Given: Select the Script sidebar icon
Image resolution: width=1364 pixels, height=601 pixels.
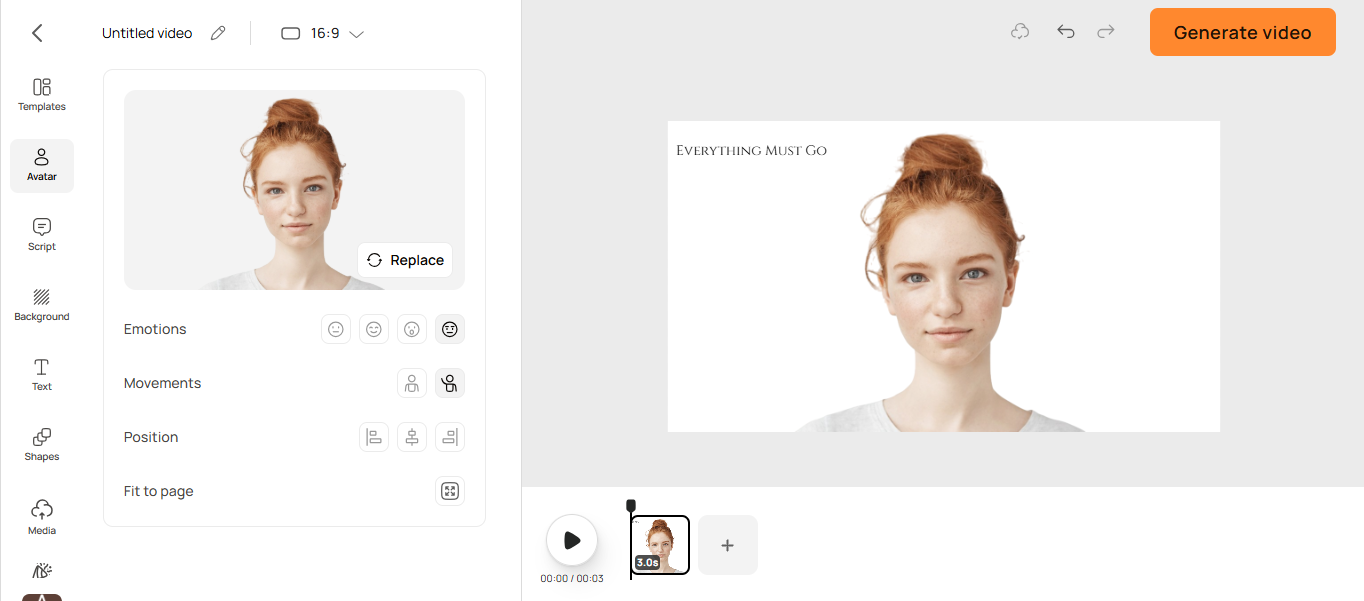Looking at the screenshot, I should coord(41,235).
